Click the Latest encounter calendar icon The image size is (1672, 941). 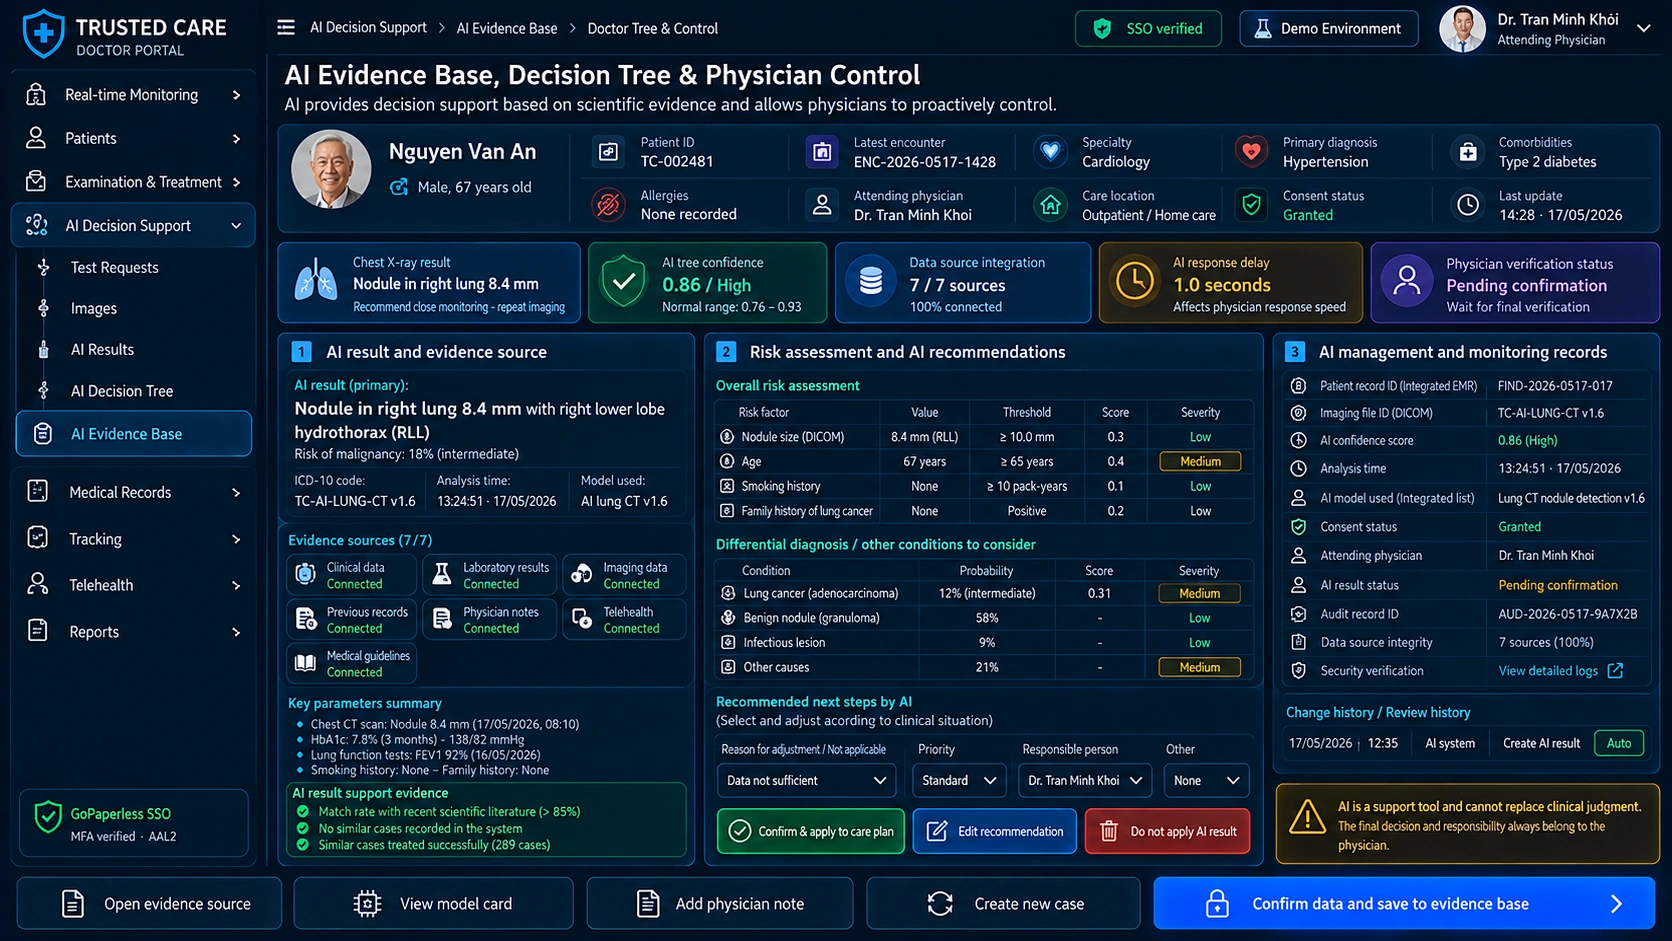822,152
